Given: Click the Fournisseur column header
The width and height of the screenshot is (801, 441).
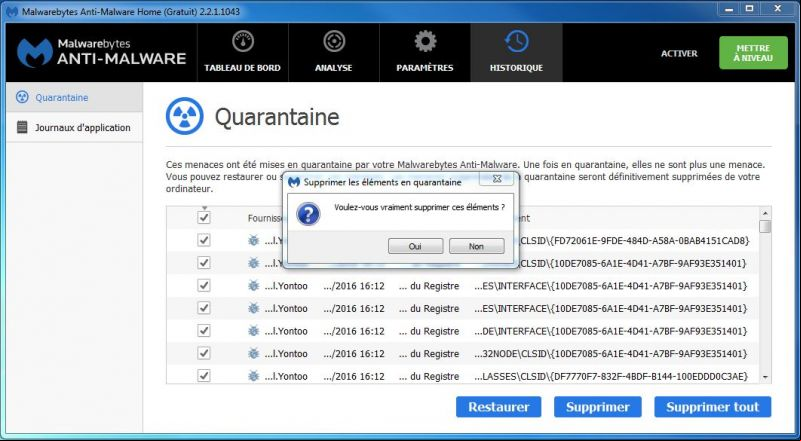Looking at the screenshot, I should pyautogui.click(x=265, y=218).
